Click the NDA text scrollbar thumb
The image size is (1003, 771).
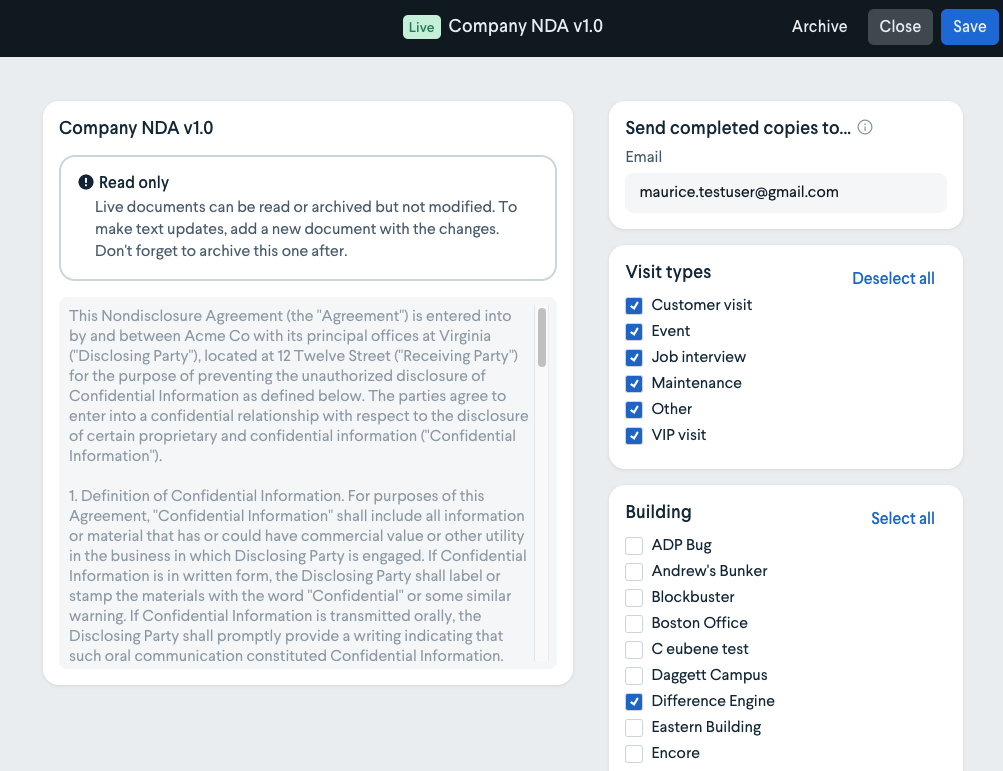coord(542,337)
